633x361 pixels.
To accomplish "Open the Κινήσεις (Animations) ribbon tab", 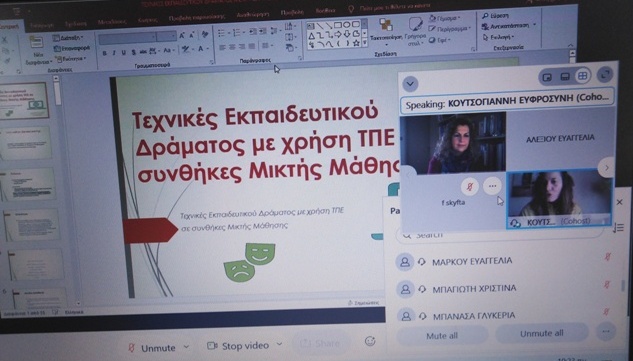I will [x=147, y=20].
